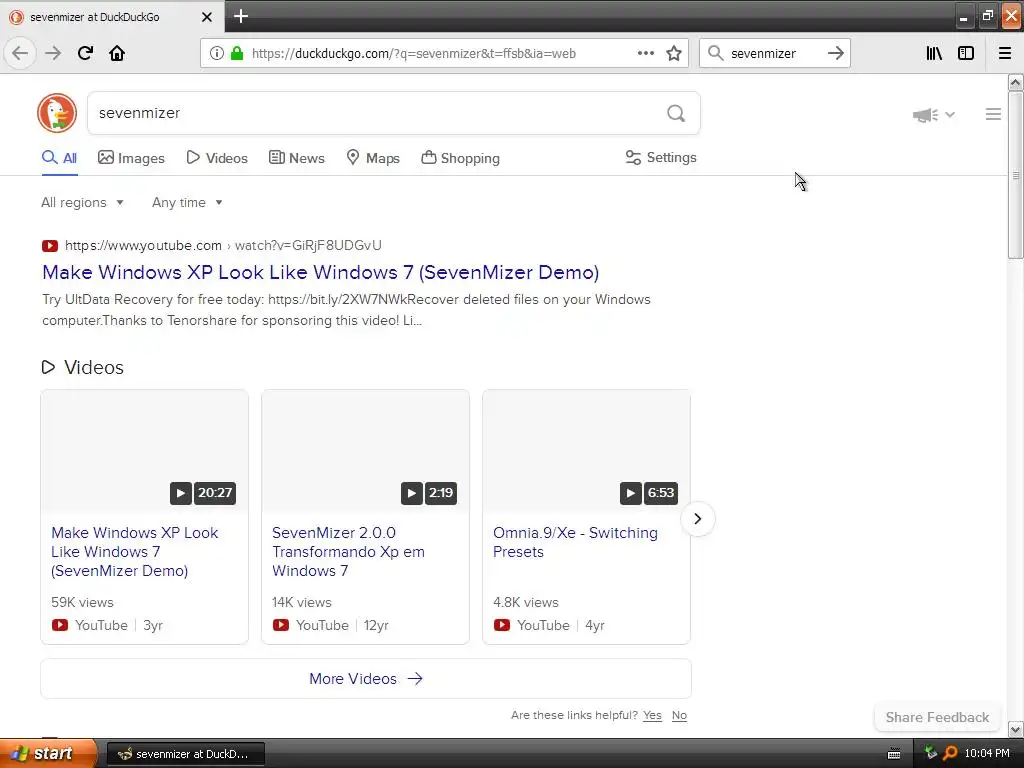Expand the All regions filter dropdown
The image size is (1024, 768).
(82, 202)
